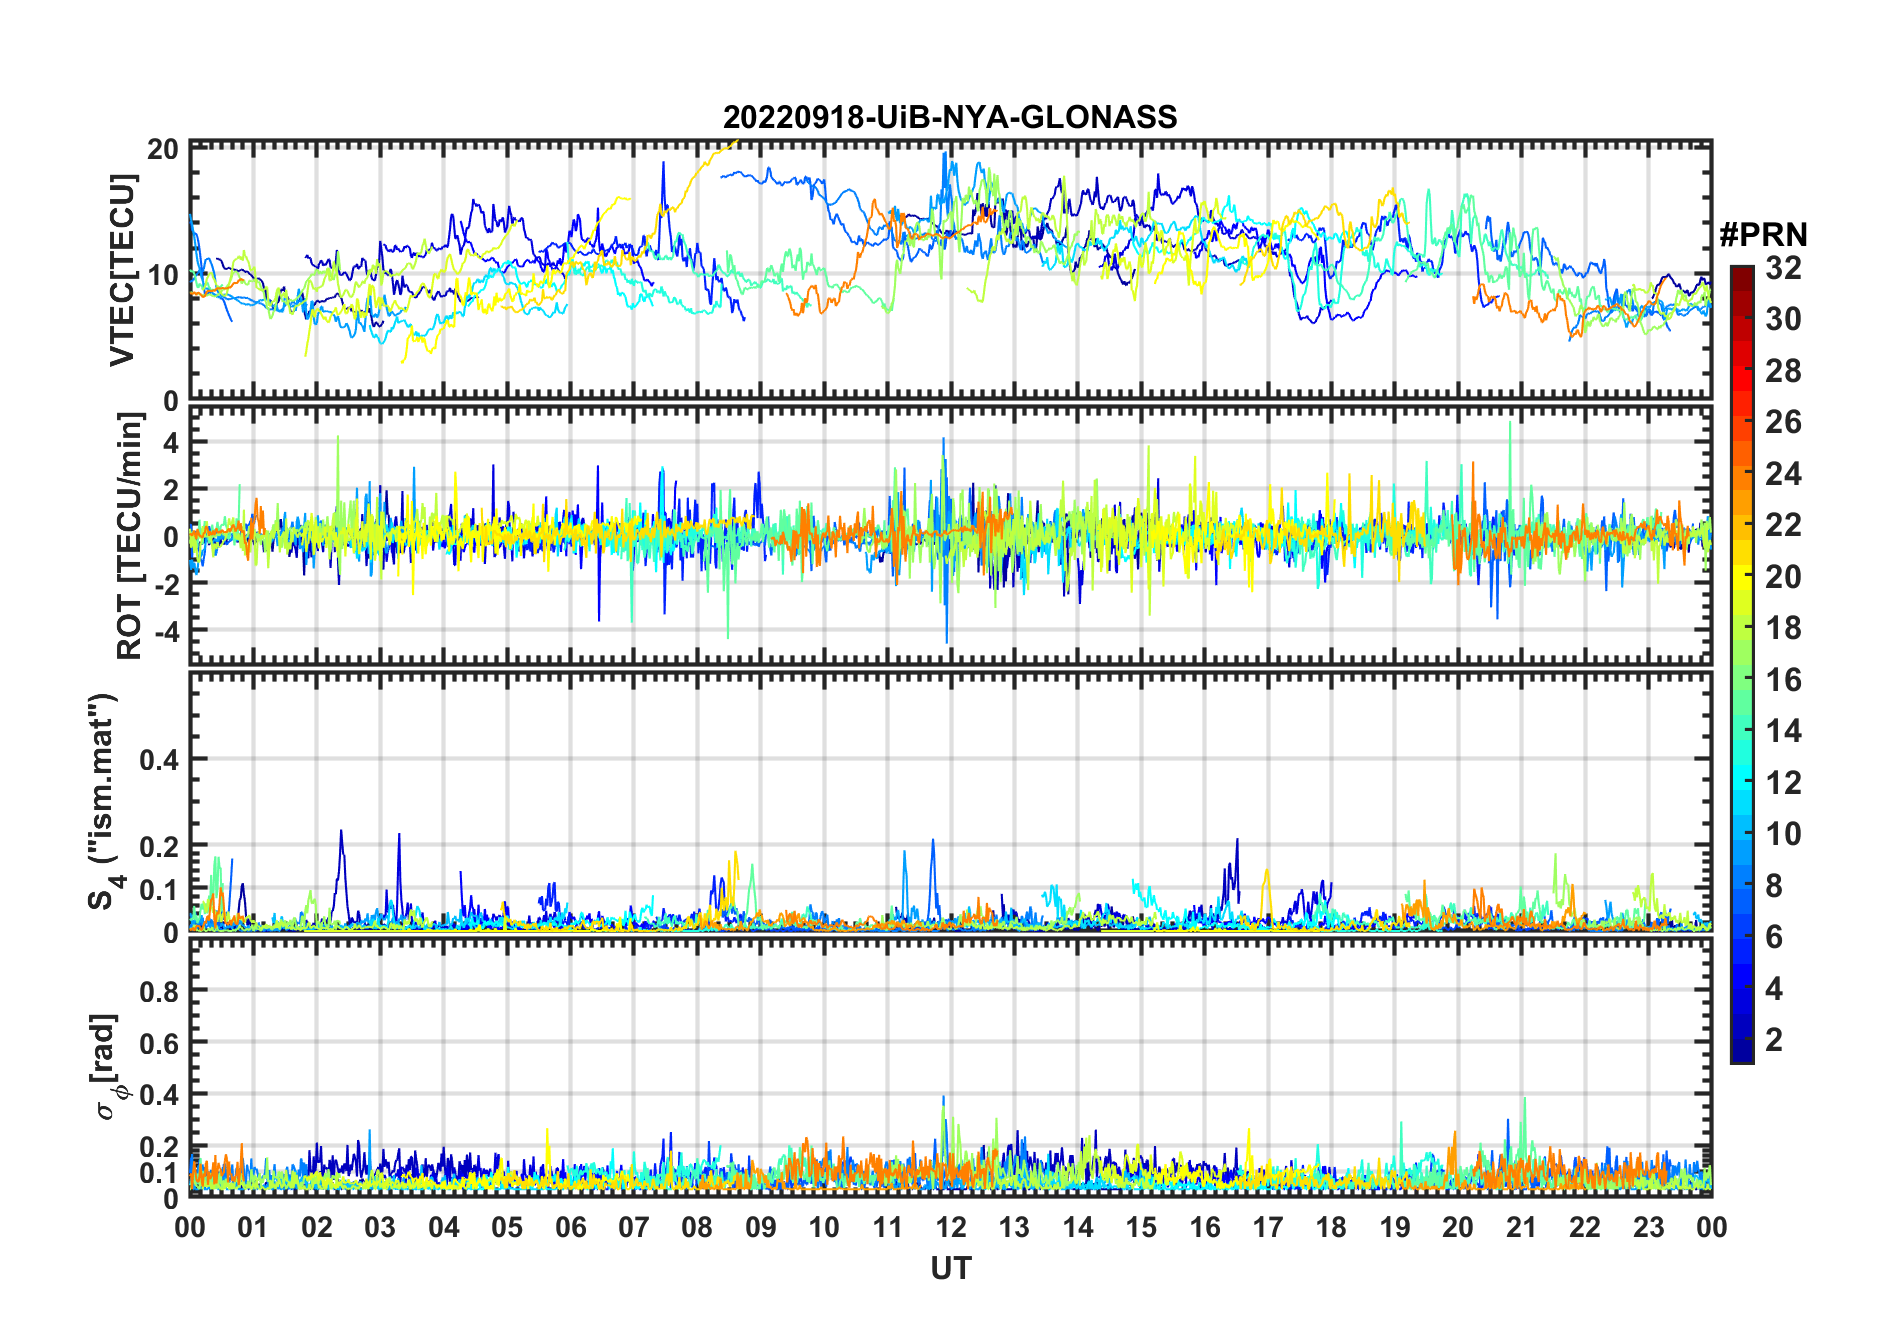Select colorbar tick label "24"
Image resolution: width=1902 pixels, height=1330 pixels.
pyautogui.click(x=1783, y=474)
